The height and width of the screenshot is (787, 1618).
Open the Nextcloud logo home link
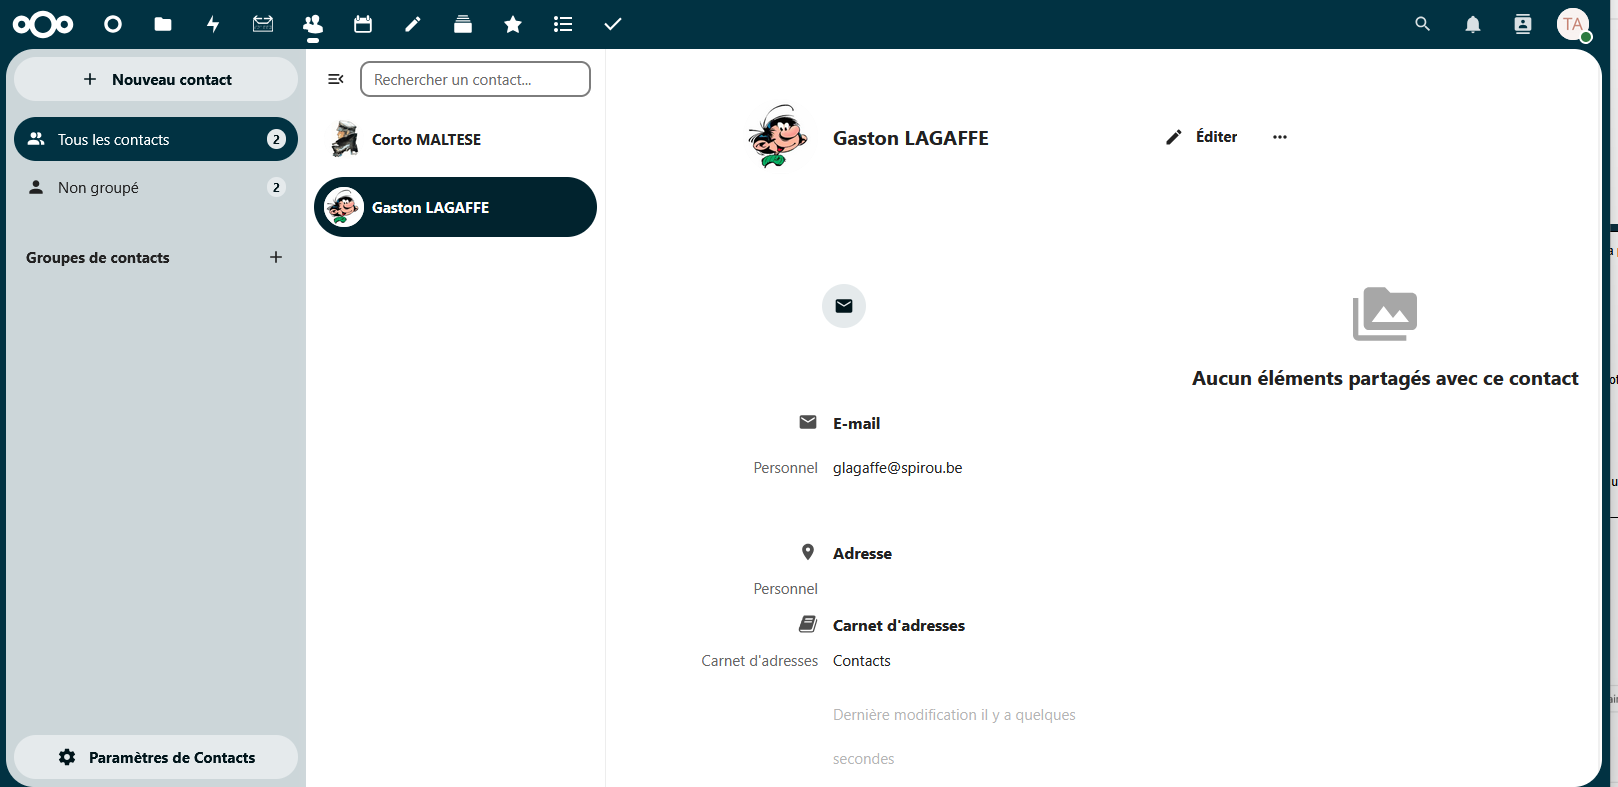(43, 24)
